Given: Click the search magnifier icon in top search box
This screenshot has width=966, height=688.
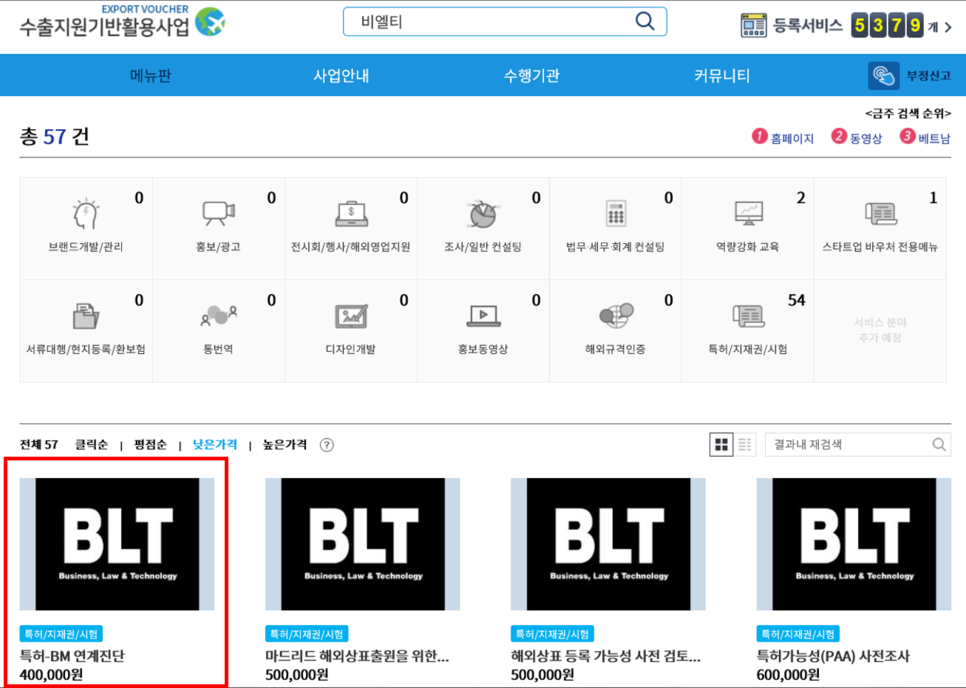Looking at the screenshot, I should click(644, 22).
